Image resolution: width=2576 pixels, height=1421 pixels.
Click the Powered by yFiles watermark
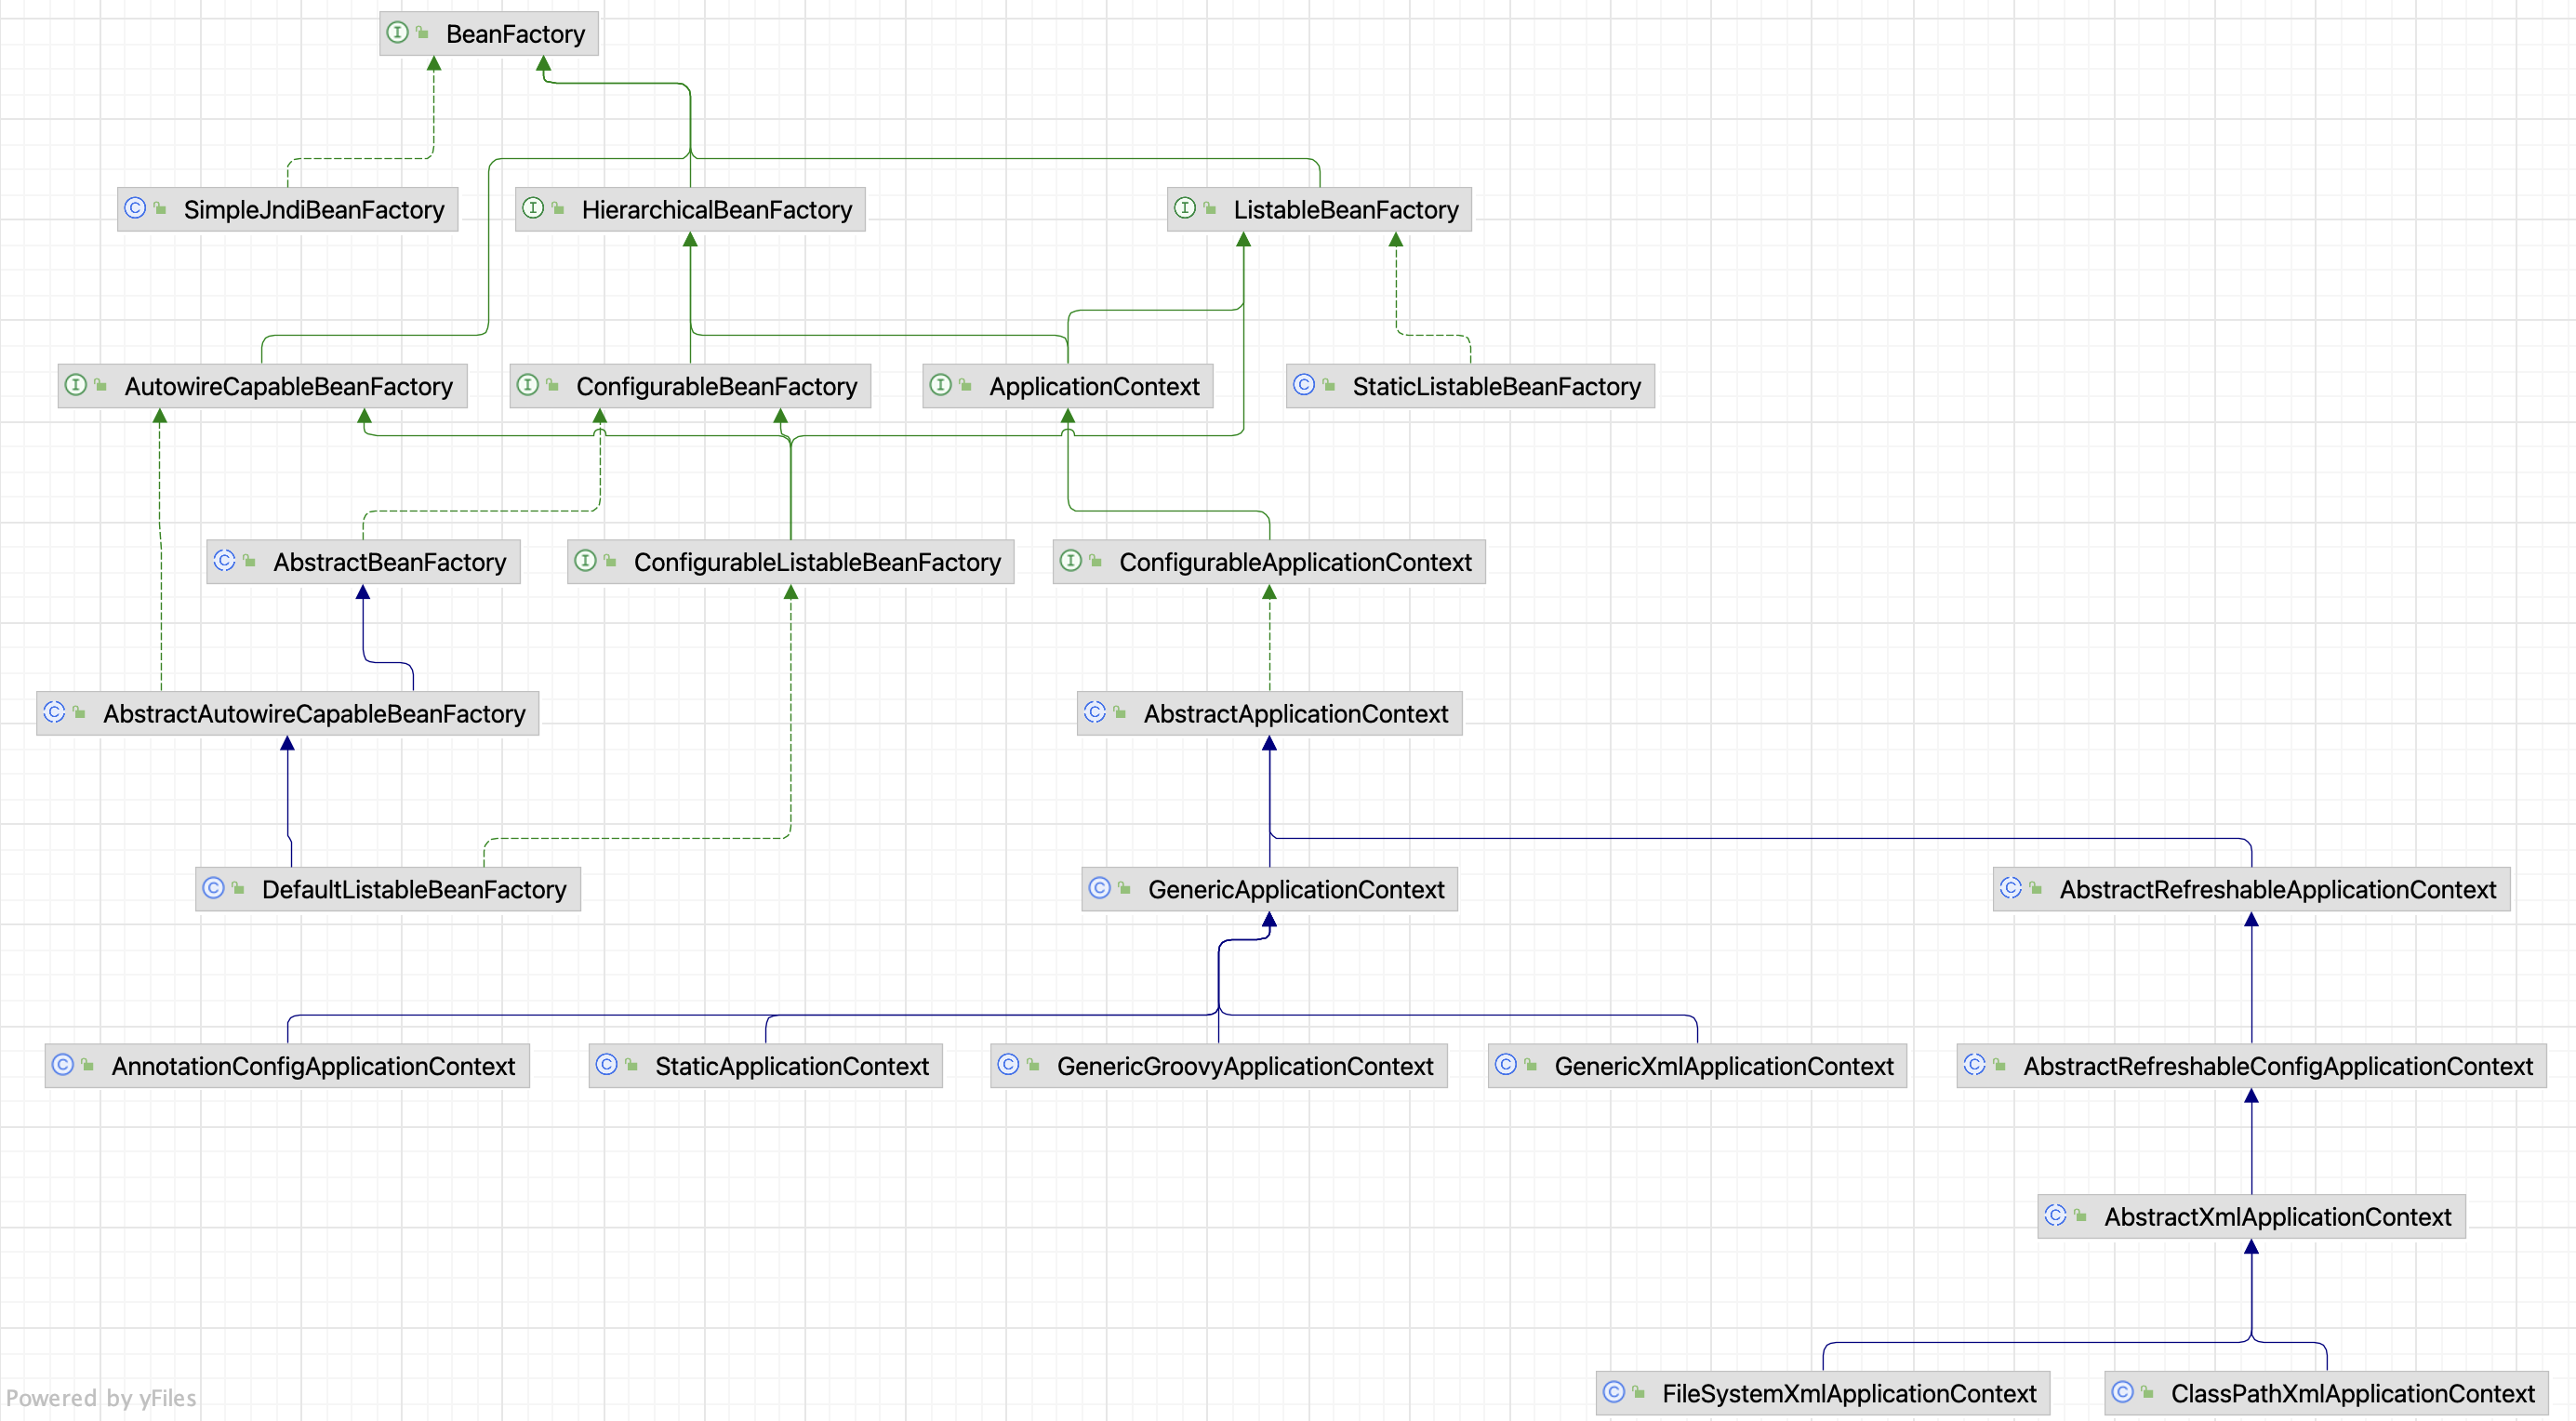click(101, 1398)
